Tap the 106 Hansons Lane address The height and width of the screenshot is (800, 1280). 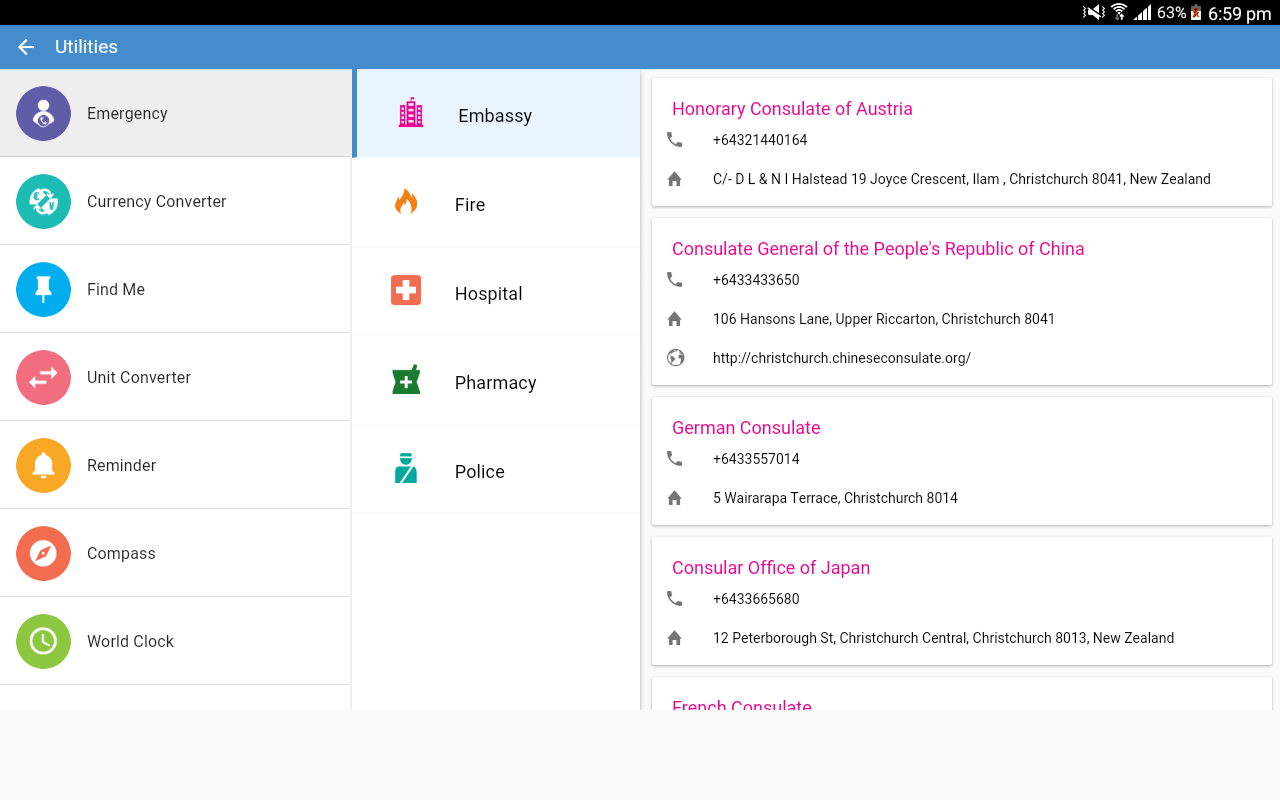(x=884, y=319)
